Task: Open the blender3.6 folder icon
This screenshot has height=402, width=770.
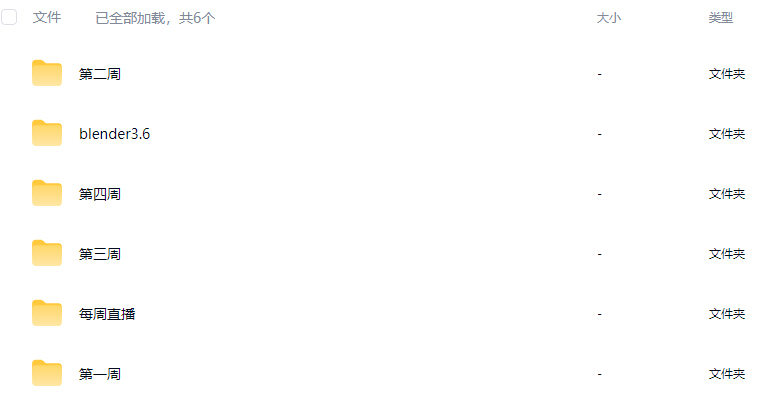Action: point(47,133)
